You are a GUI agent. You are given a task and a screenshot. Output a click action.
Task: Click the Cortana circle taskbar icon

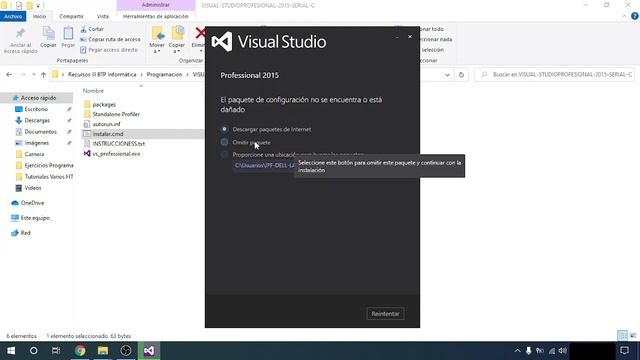33,351
